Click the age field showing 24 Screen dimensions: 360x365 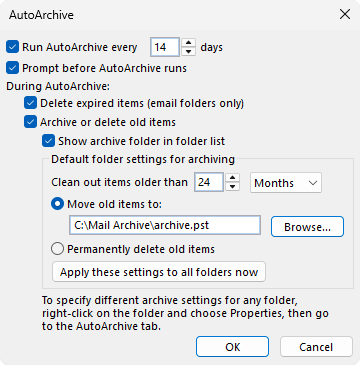(x=209, y=182)
